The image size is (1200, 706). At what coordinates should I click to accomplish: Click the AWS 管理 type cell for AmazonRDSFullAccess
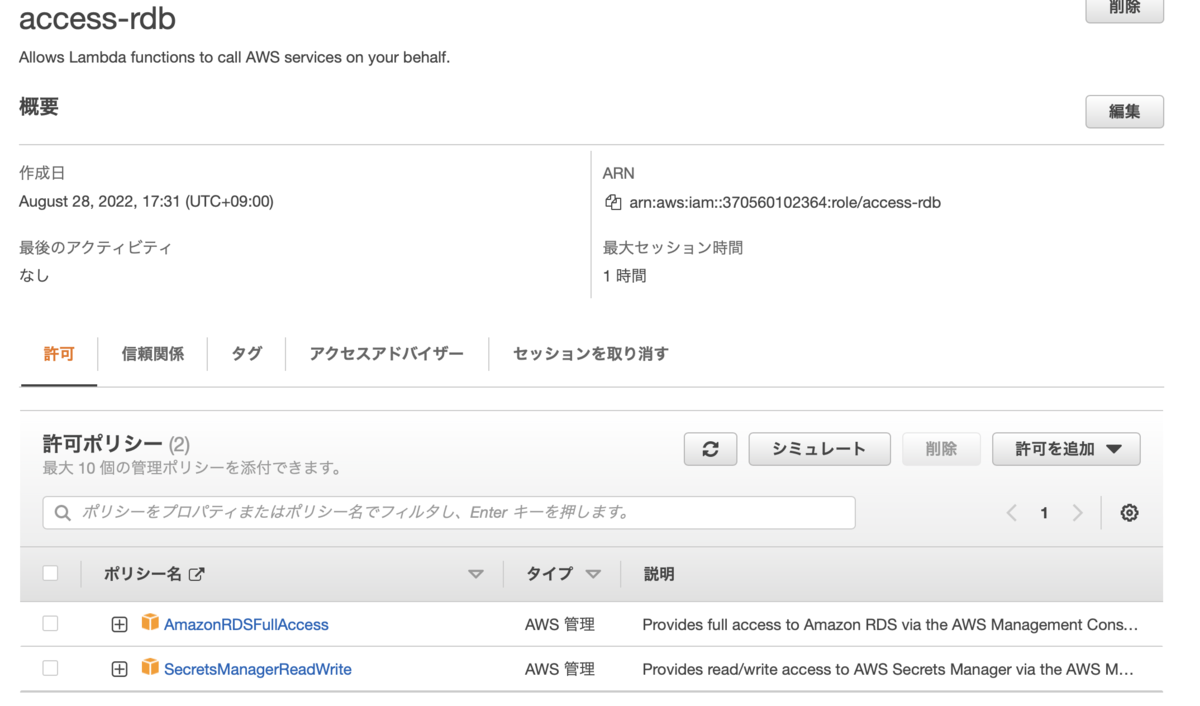click(x=560, y=624)
